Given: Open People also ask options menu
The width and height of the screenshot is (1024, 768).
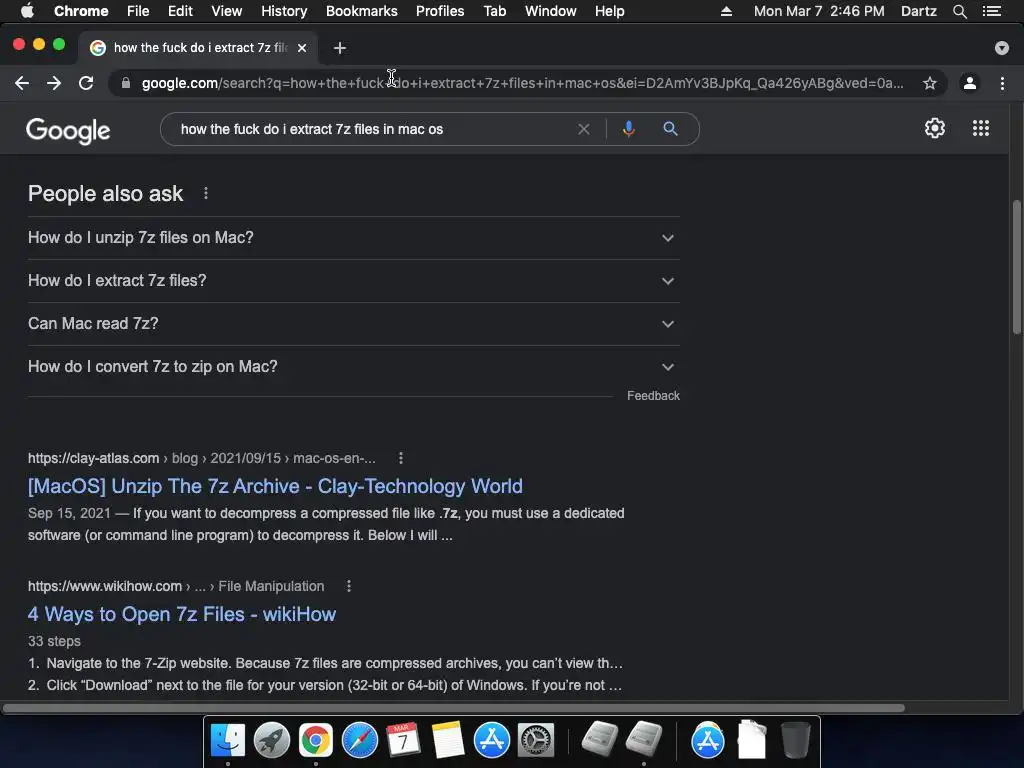Looking at the screenshot, I should [206, 193].
